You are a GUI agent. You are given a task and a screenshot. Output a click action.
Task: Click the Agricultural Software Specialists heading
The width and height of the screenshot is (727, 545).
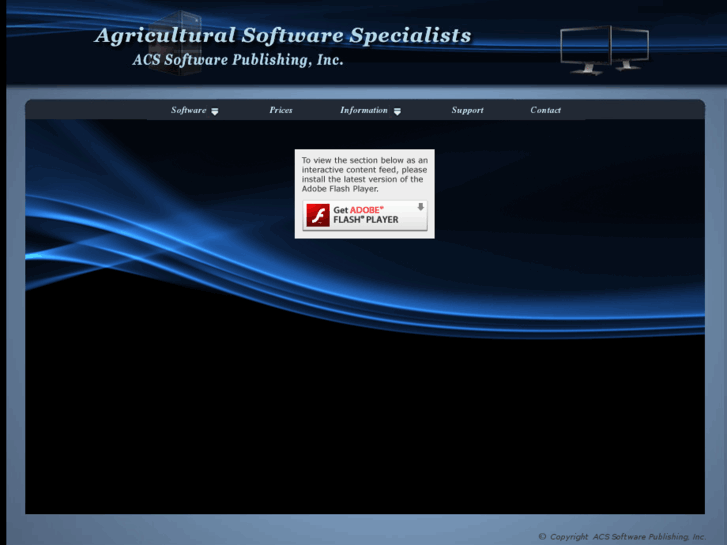282,36
